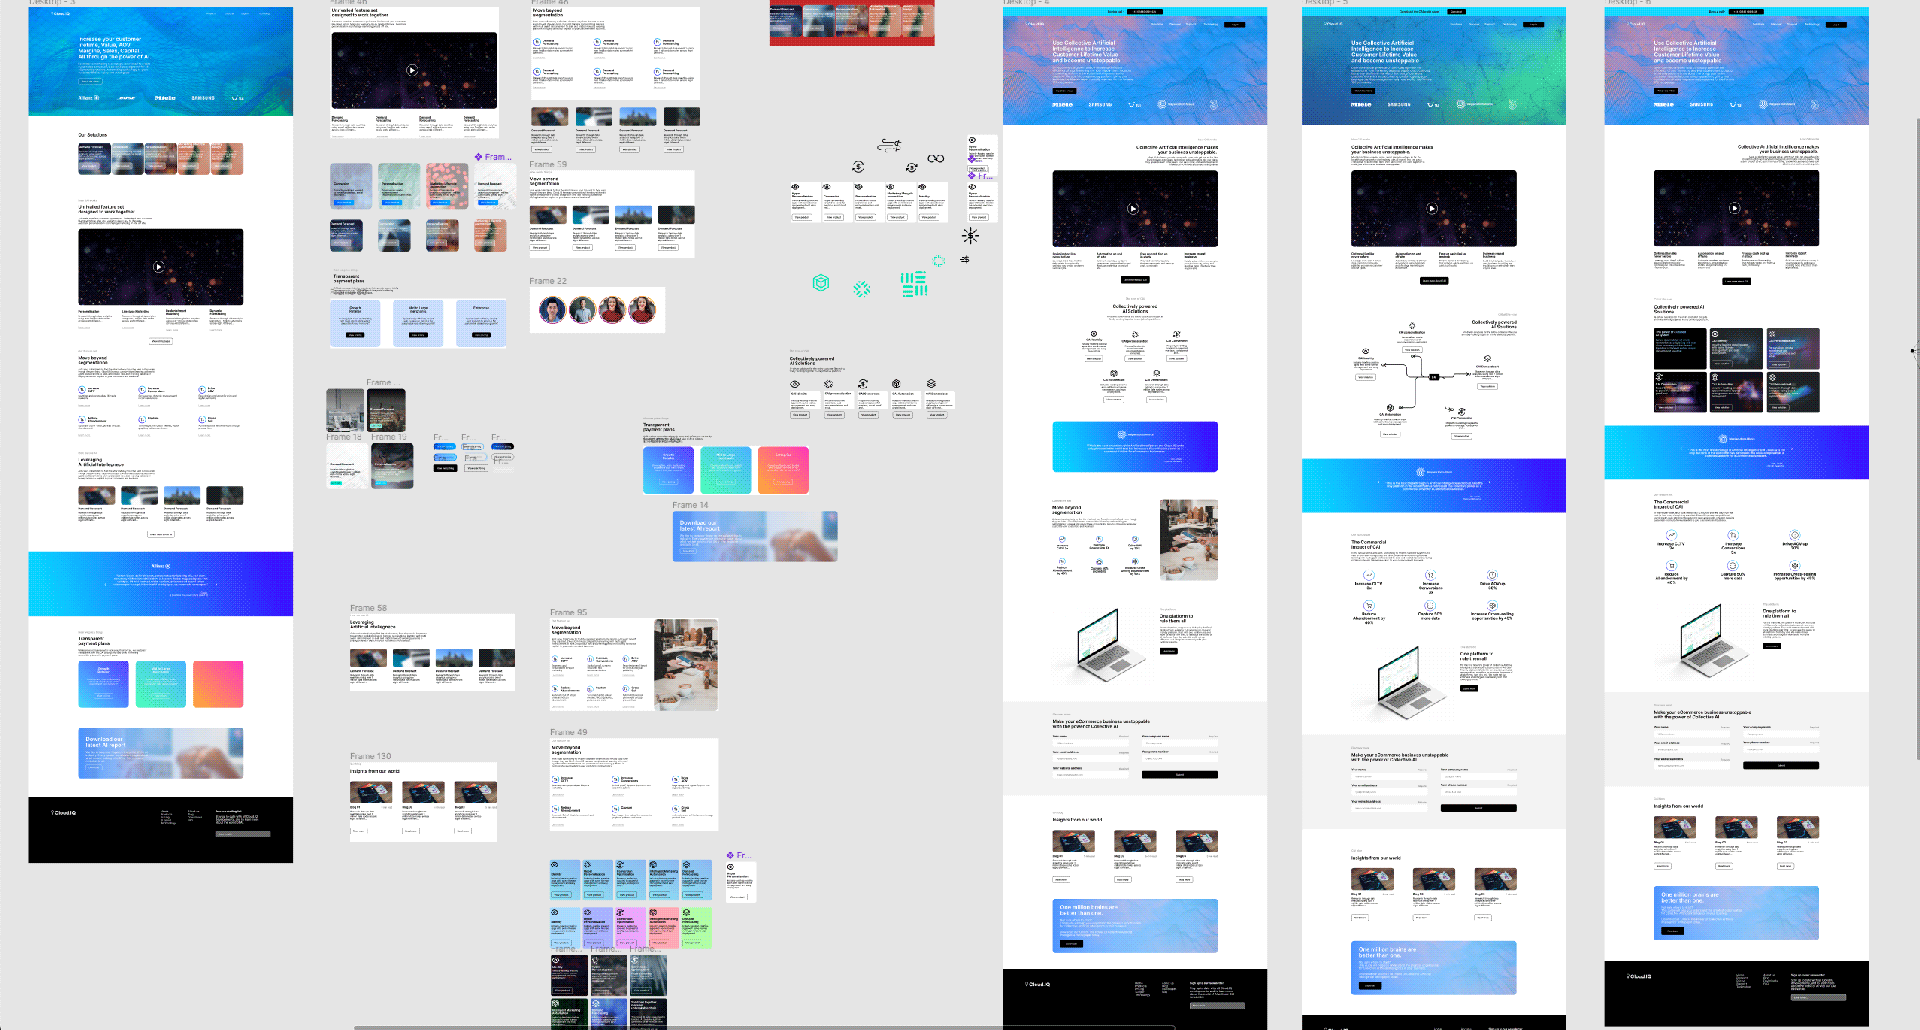This screenshot has width=1920, height=1030.
Task: Select the red banner frame at top
Action: pos(851,23)
